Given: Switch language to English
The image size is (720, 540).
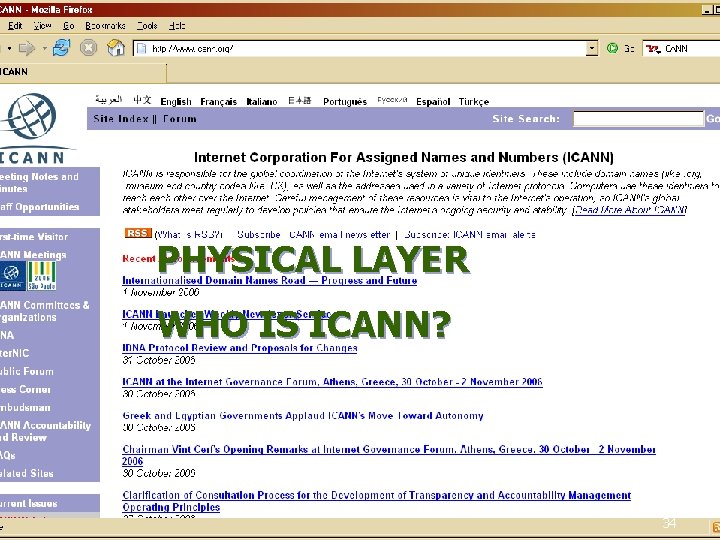Looking at the screenshot, I should (x=176, y=101).
